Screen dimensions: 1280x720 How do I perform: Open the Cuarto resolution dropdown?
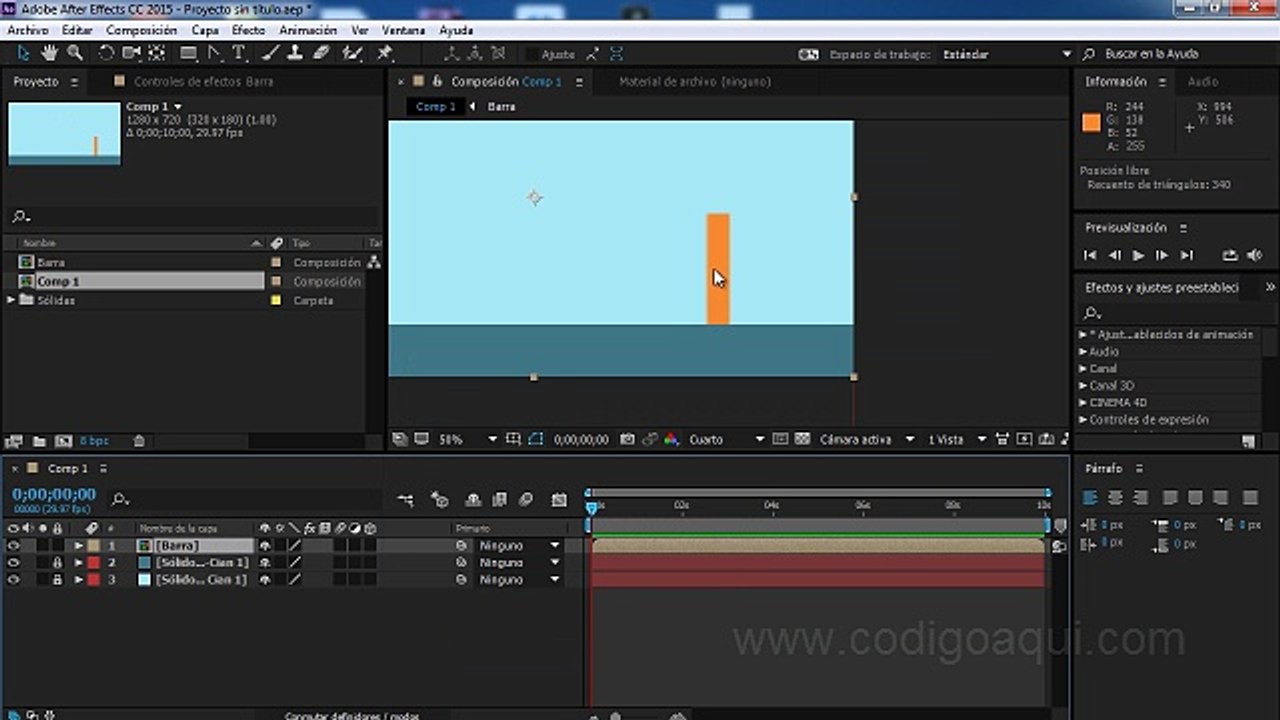tap(726, 439)
